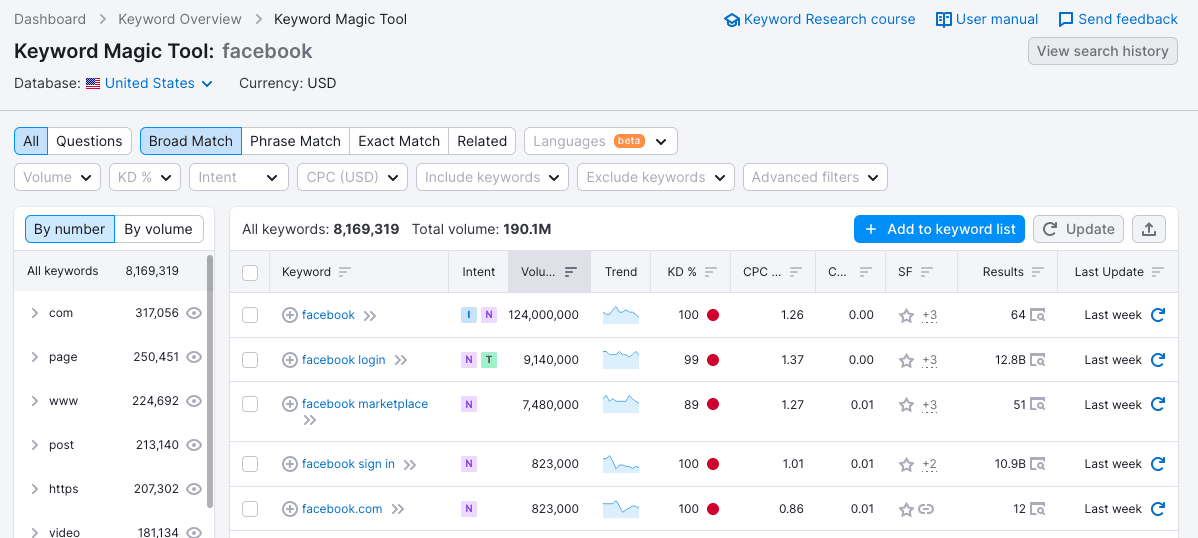Open SERP view for 51 results

(1037, 404)
